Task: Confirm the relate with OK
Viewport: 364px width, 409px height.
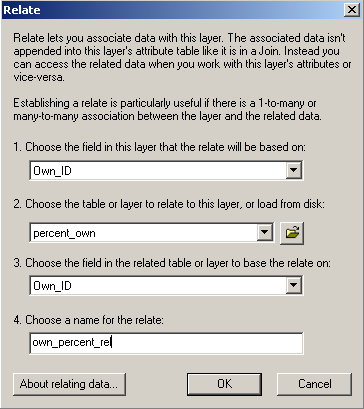Action: click(224, 384)
